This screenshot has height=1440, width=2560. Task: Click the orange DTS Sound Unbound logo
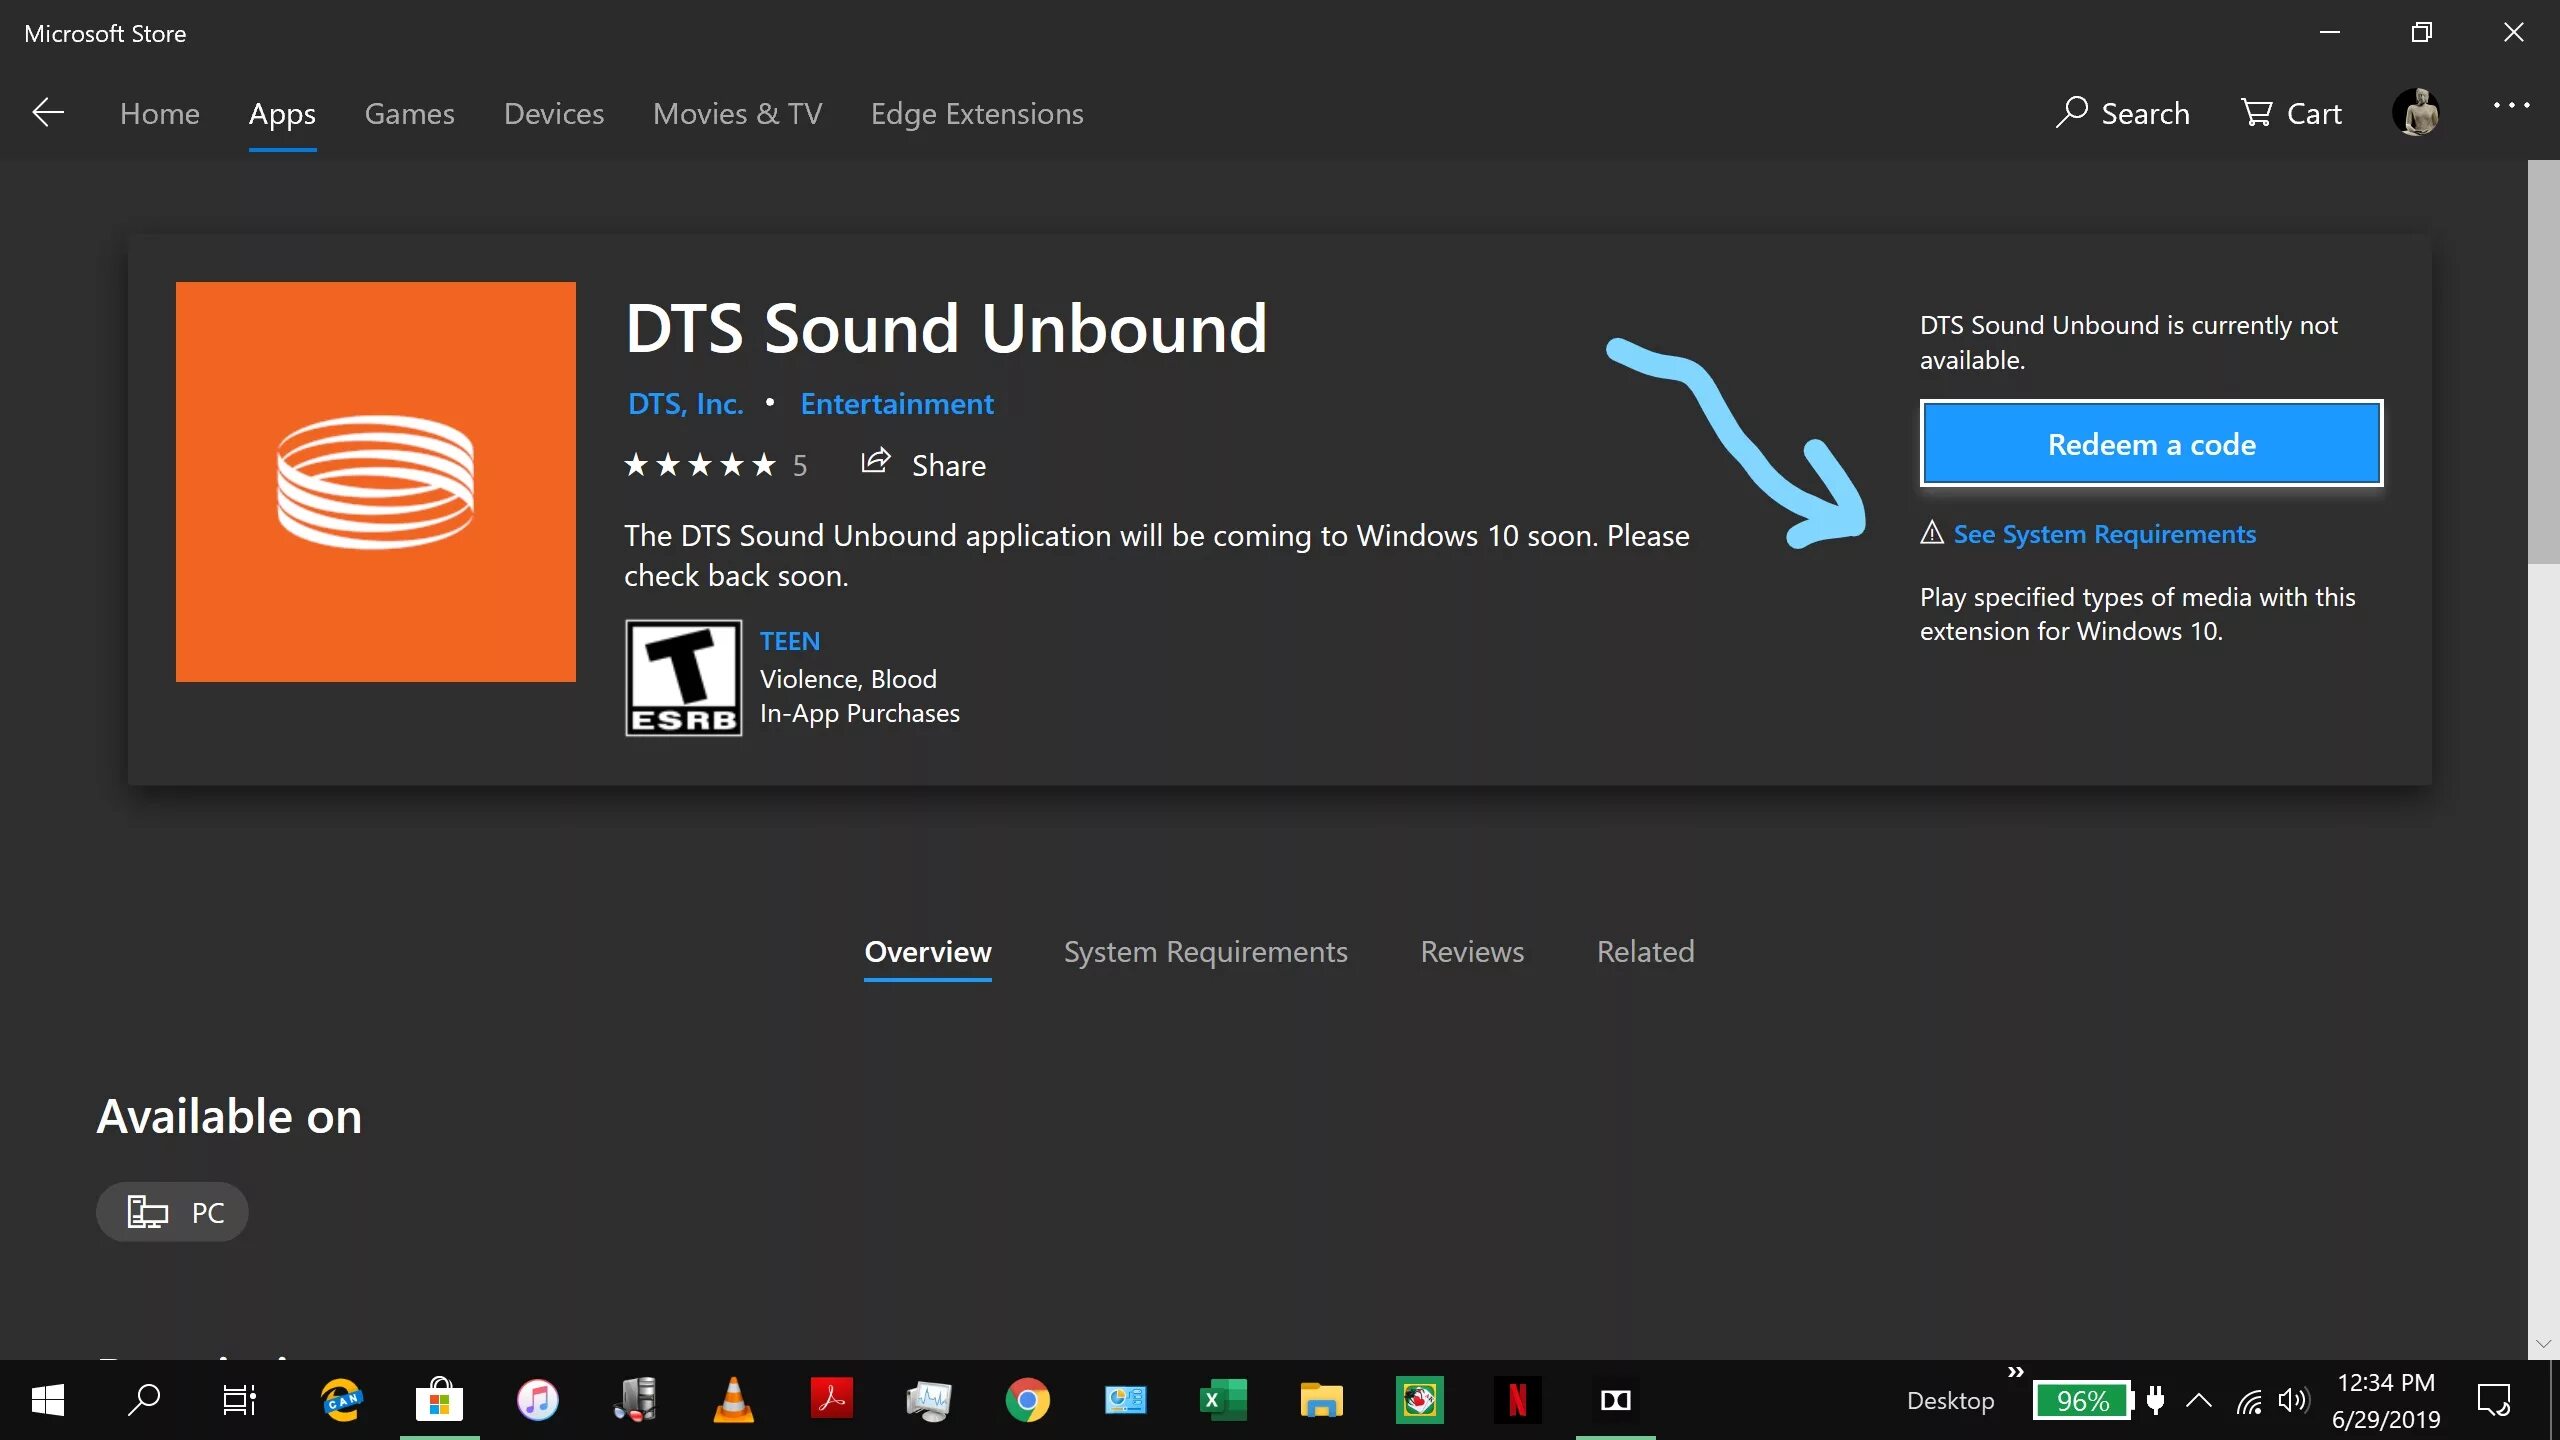[x=376, y=482]
